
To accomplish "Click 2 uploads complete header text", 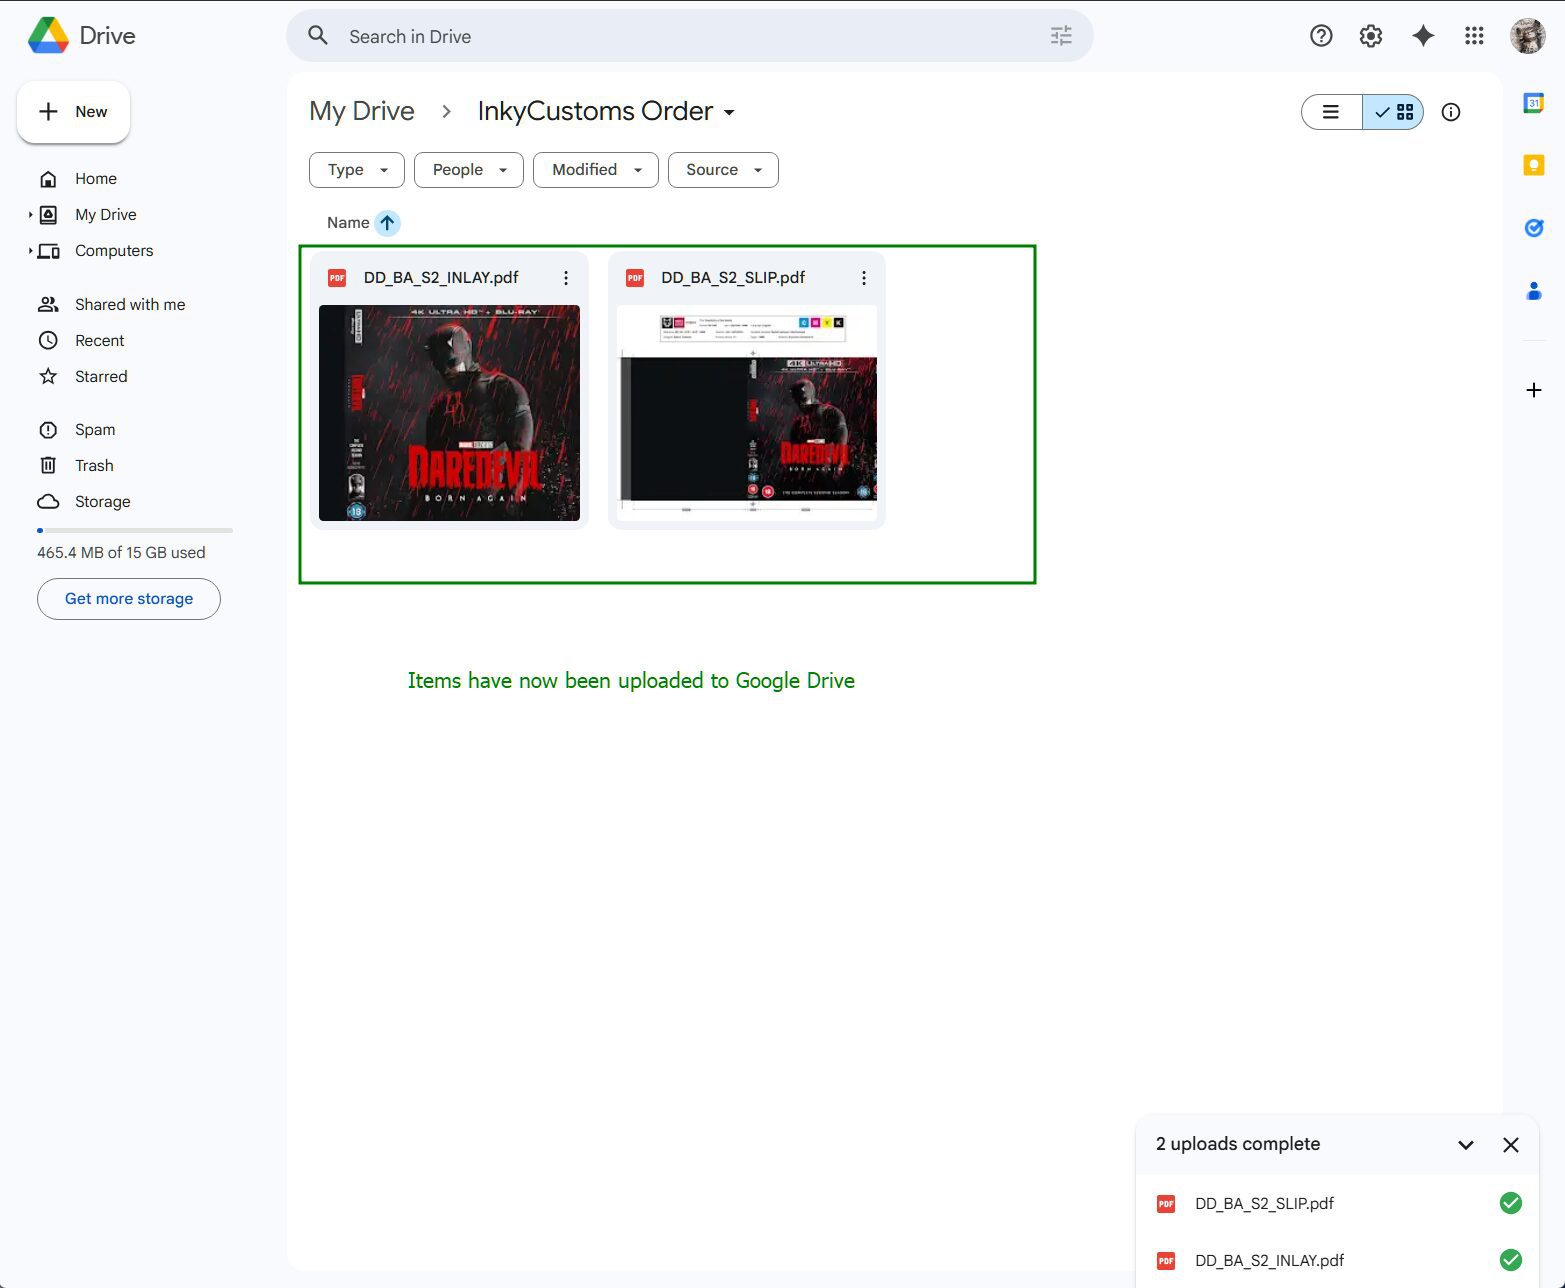I will coord(1238,1144).
